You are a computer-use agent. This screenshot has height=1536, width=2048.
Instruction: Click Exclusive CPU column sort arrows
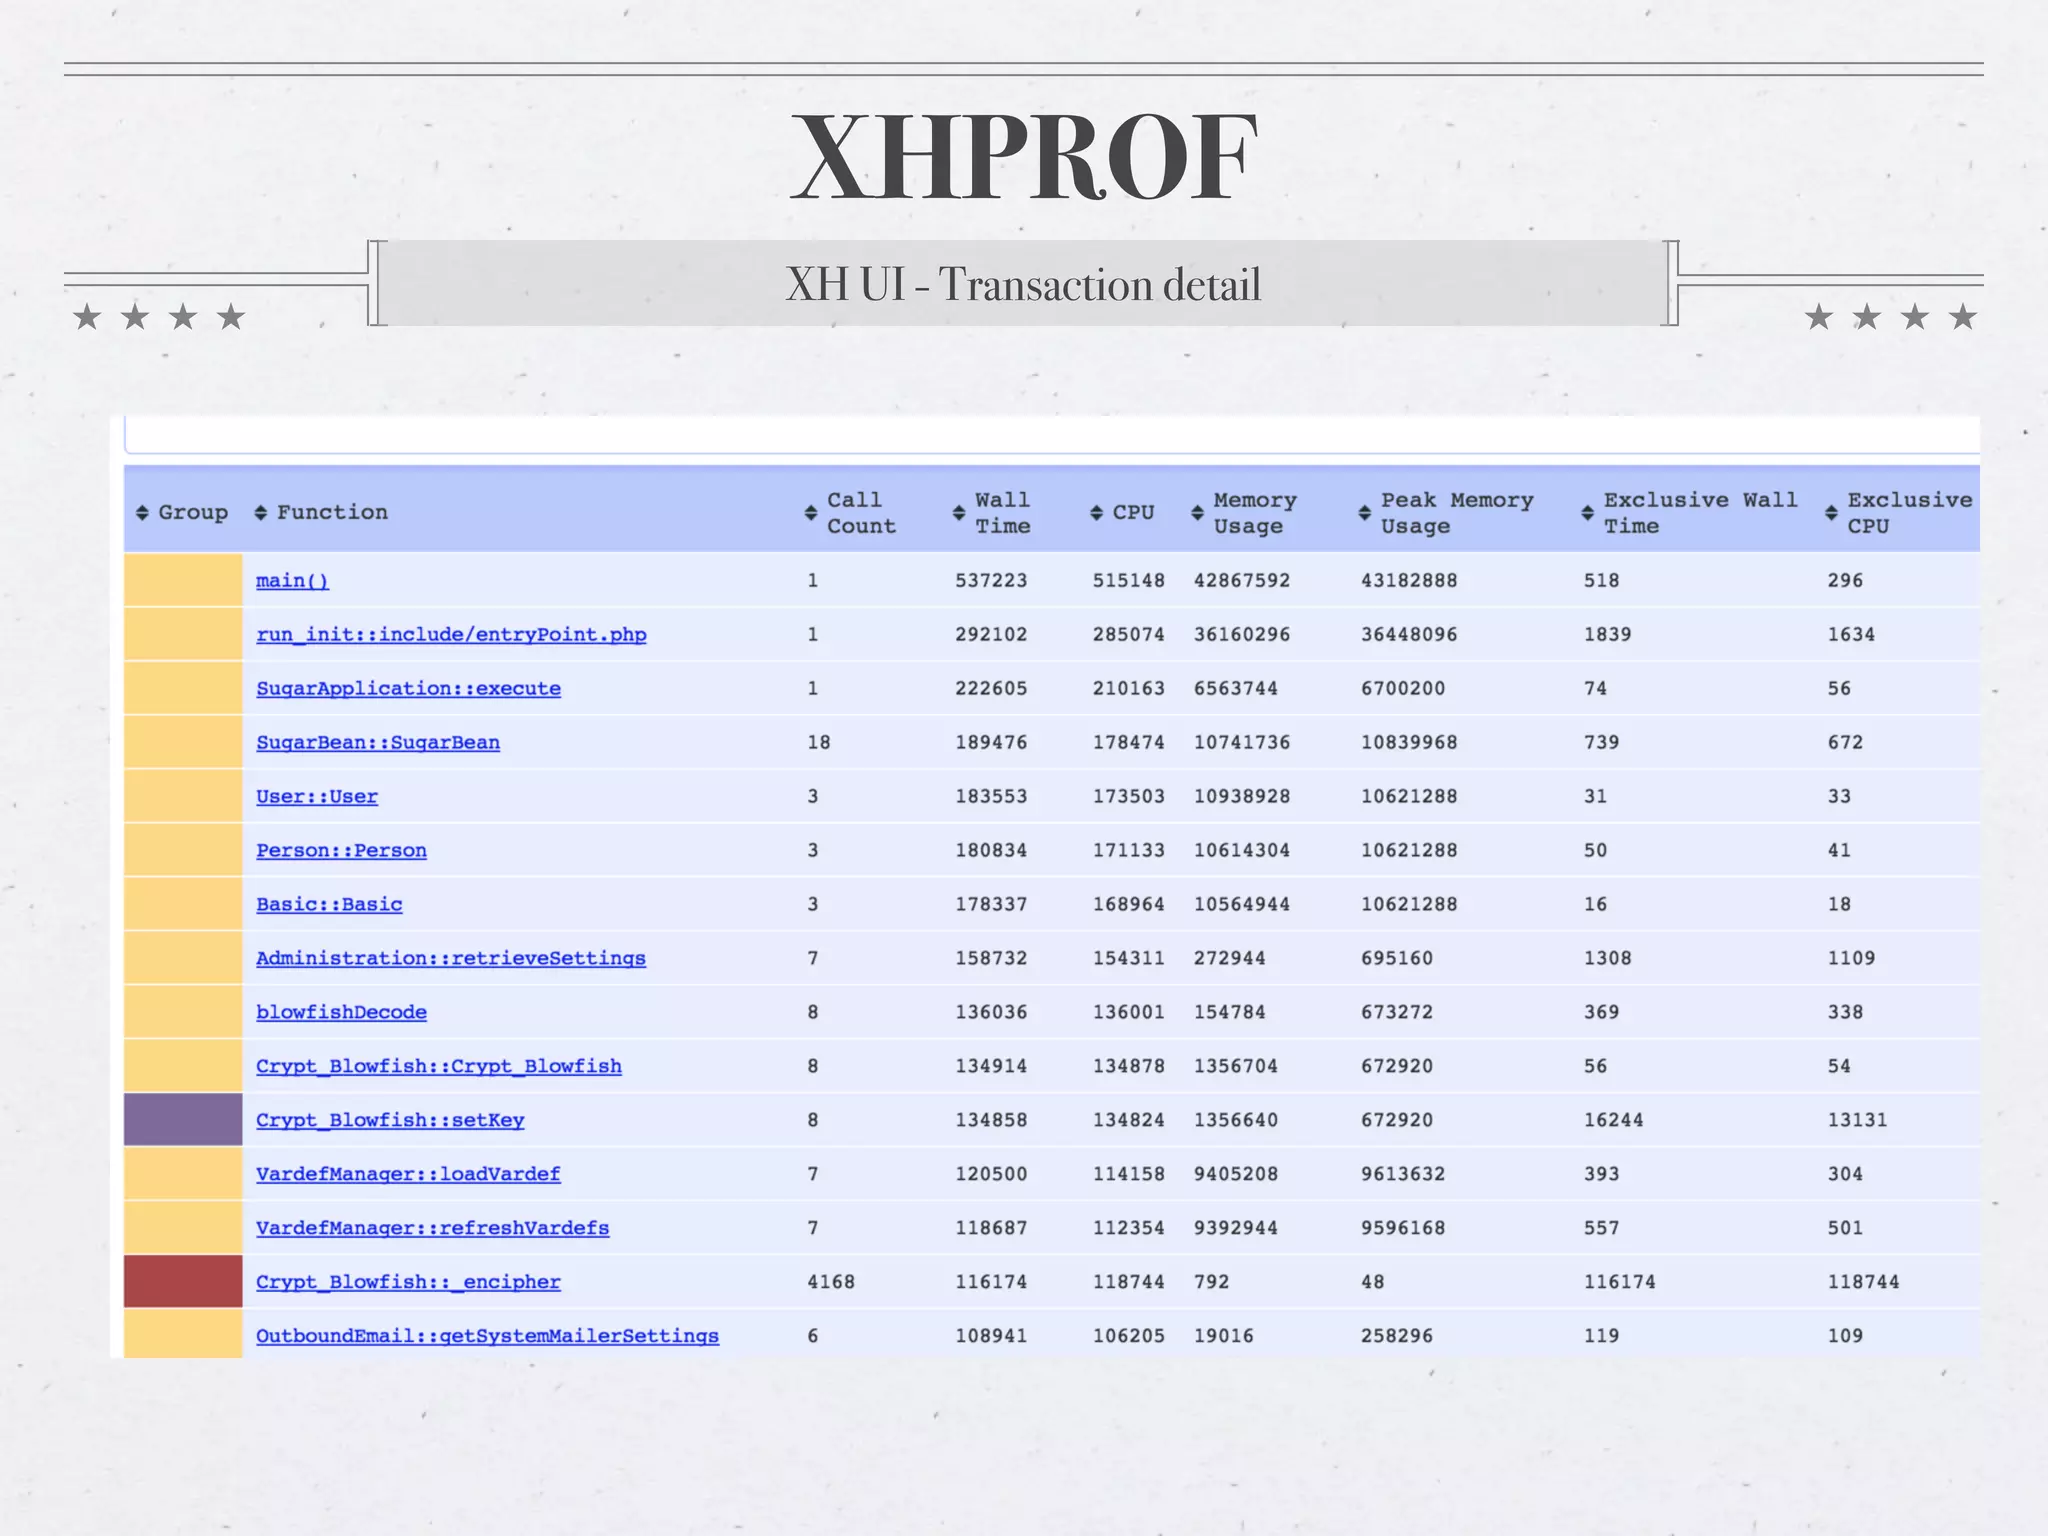(x=1832, y=513)
